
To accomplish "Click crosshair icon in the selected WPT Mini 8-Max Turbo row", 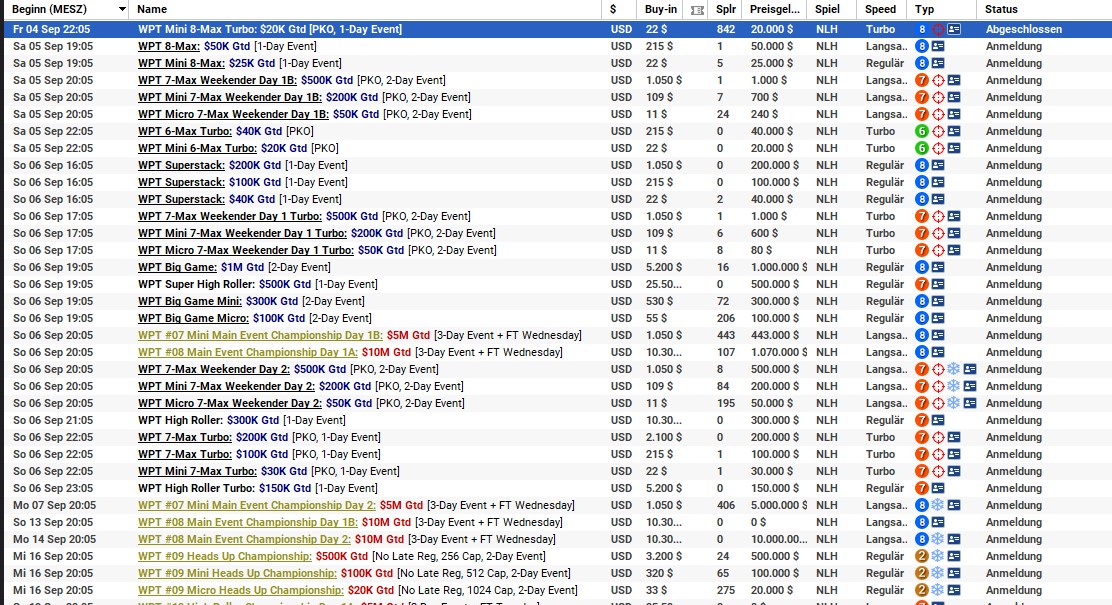I will [938, 29].
